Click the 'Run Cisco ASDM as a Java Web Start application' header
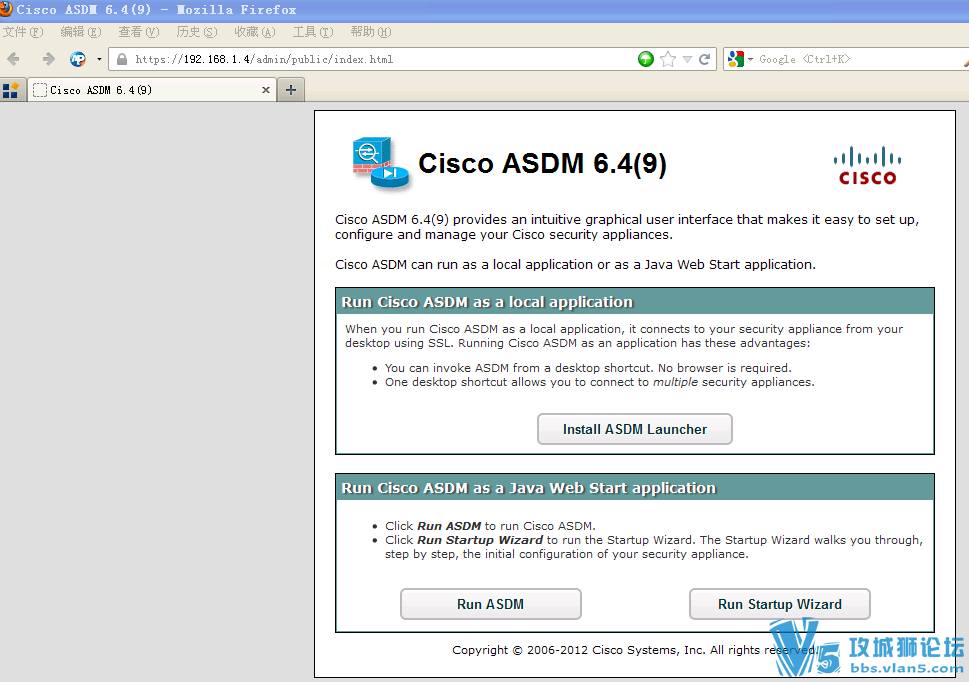Viewport: 969px width, 682px height. point(529,488)
